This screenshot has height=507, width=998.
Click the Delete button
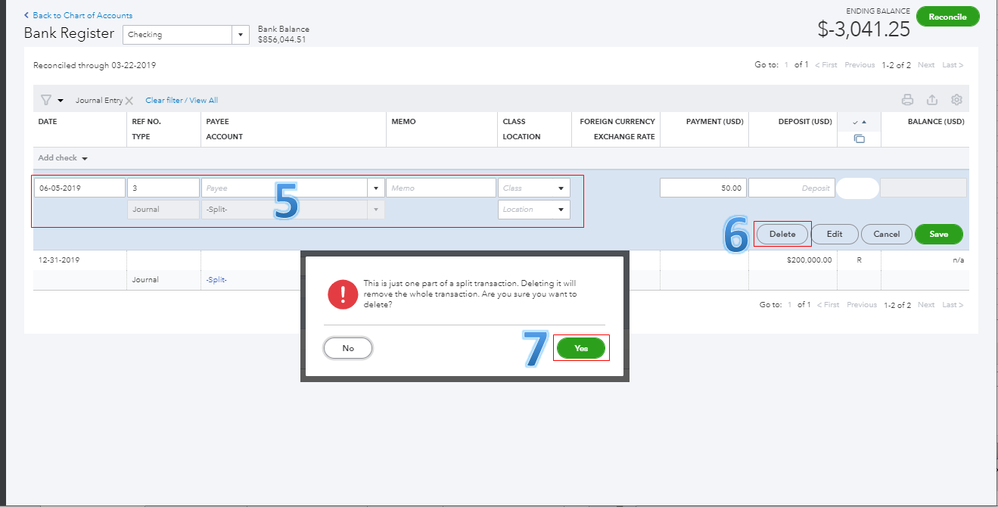[x=782, y=234]
